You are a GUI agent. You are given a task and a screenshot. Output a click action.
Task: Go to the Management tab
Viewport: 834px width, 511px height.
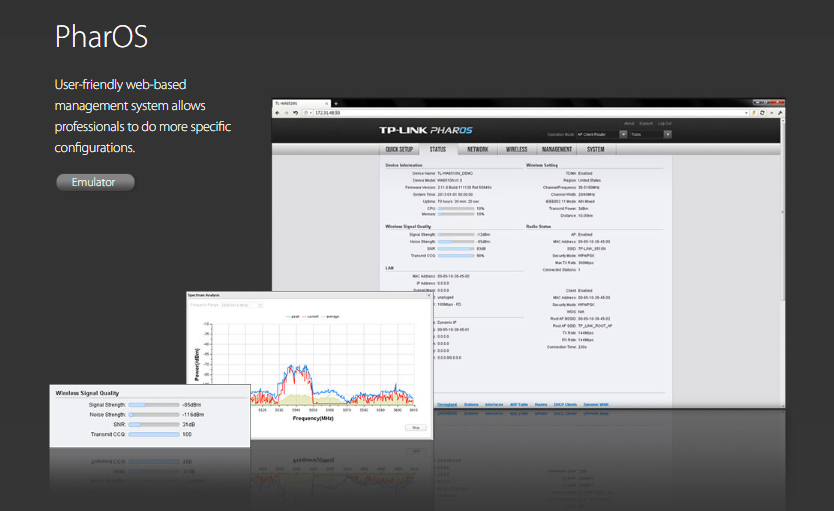pyautogui.click(x=557, y=149)
